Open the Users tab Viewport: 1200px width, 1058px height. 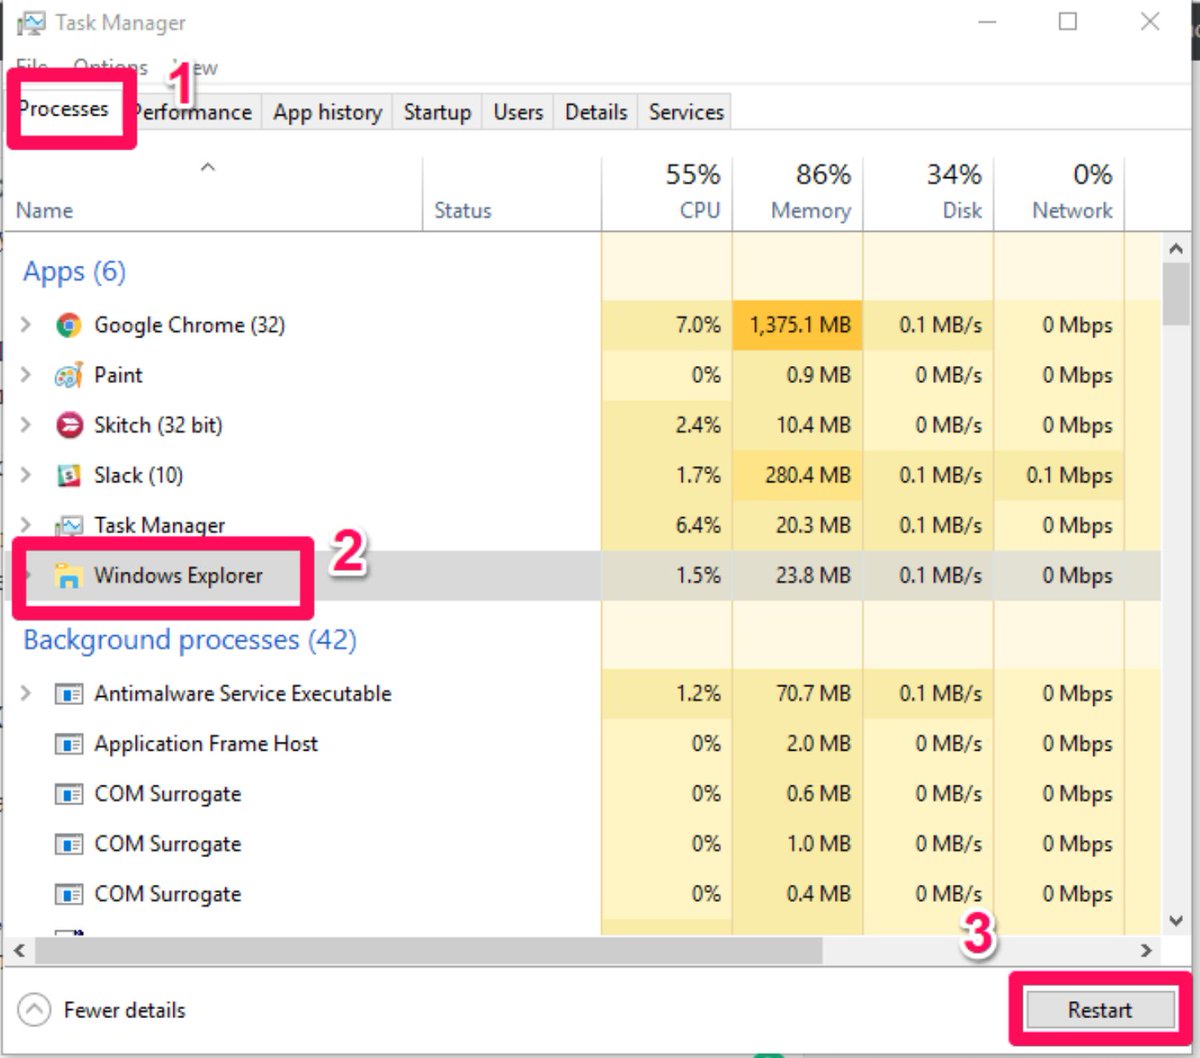518,112
